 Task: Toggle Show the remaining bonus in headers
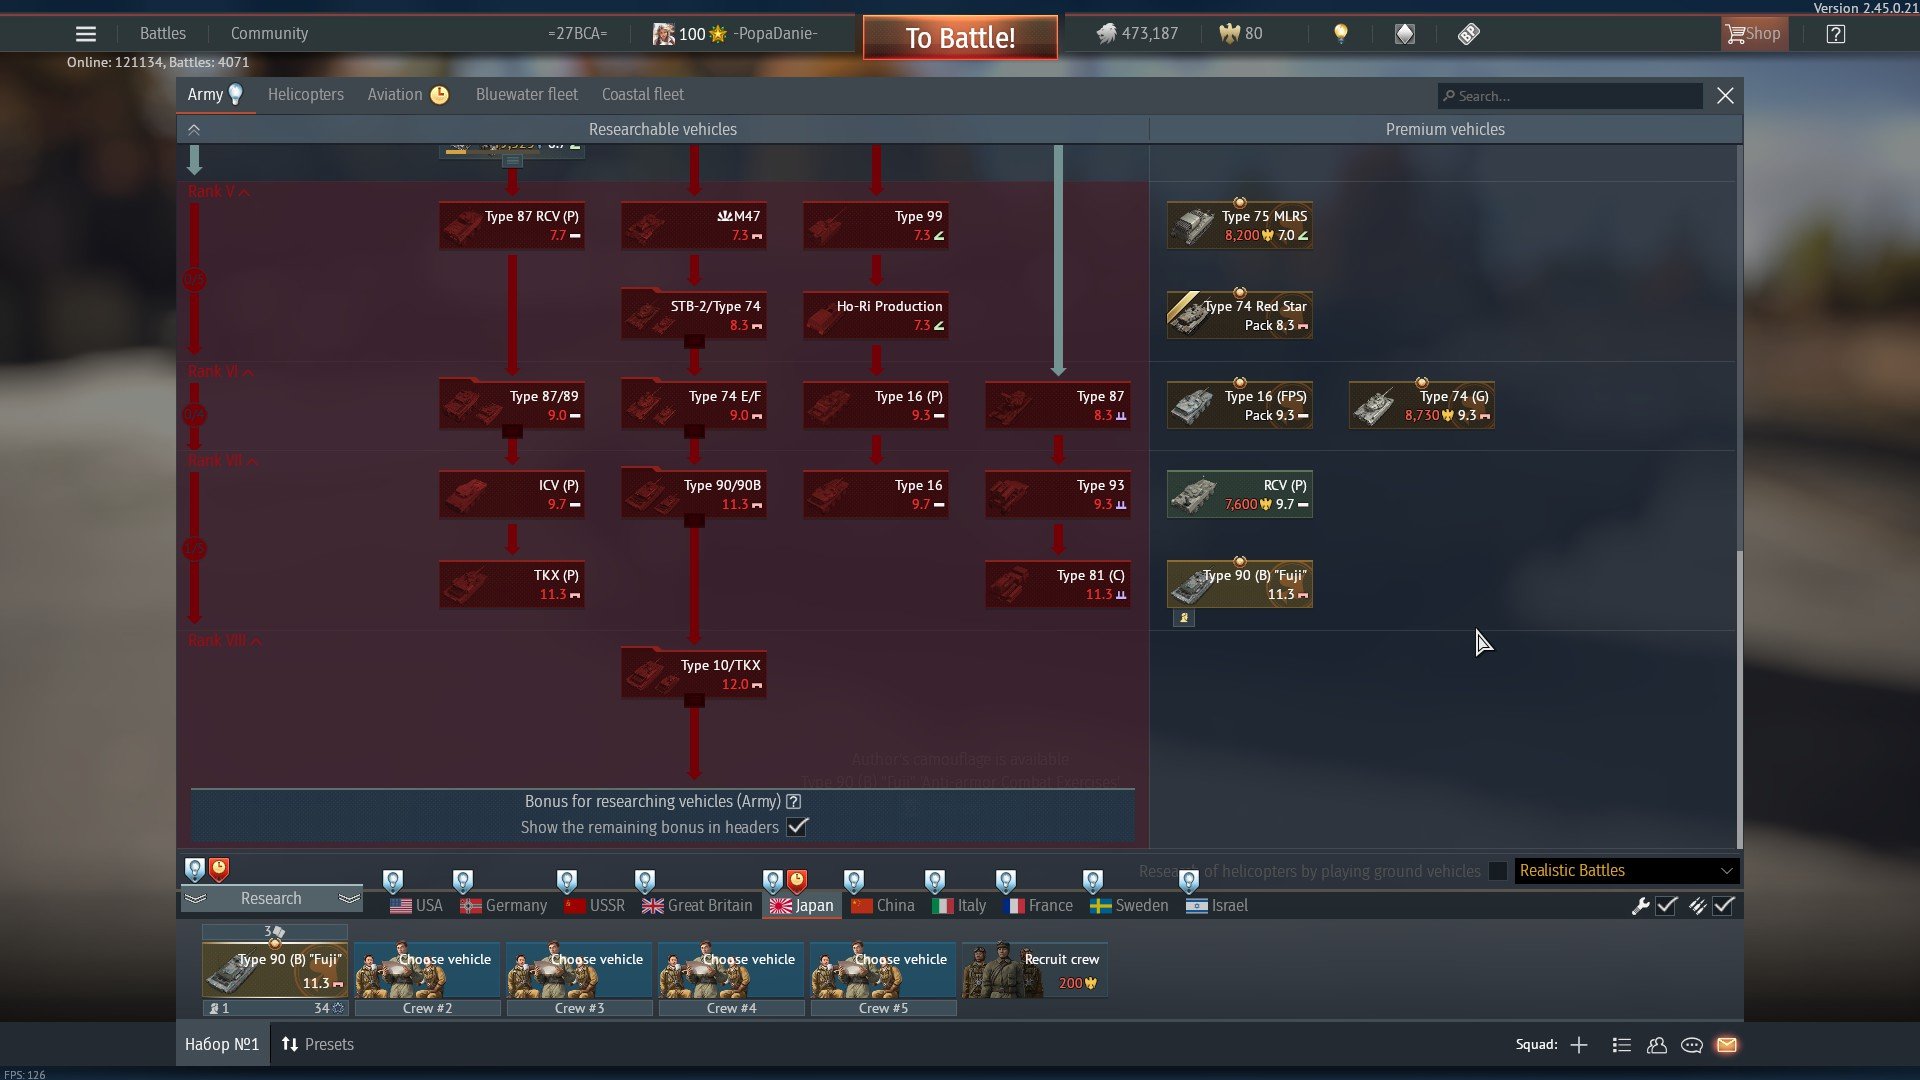pos(797,827)
